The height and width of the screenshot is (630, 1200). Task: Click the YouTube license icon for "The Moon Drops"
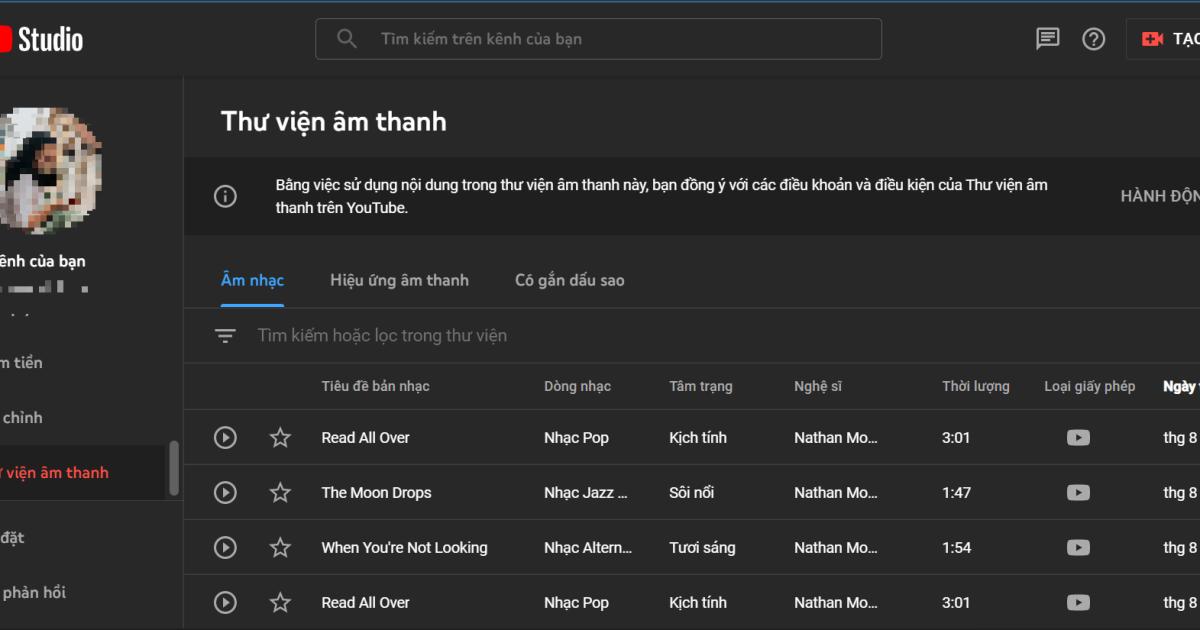[1078, 492]
